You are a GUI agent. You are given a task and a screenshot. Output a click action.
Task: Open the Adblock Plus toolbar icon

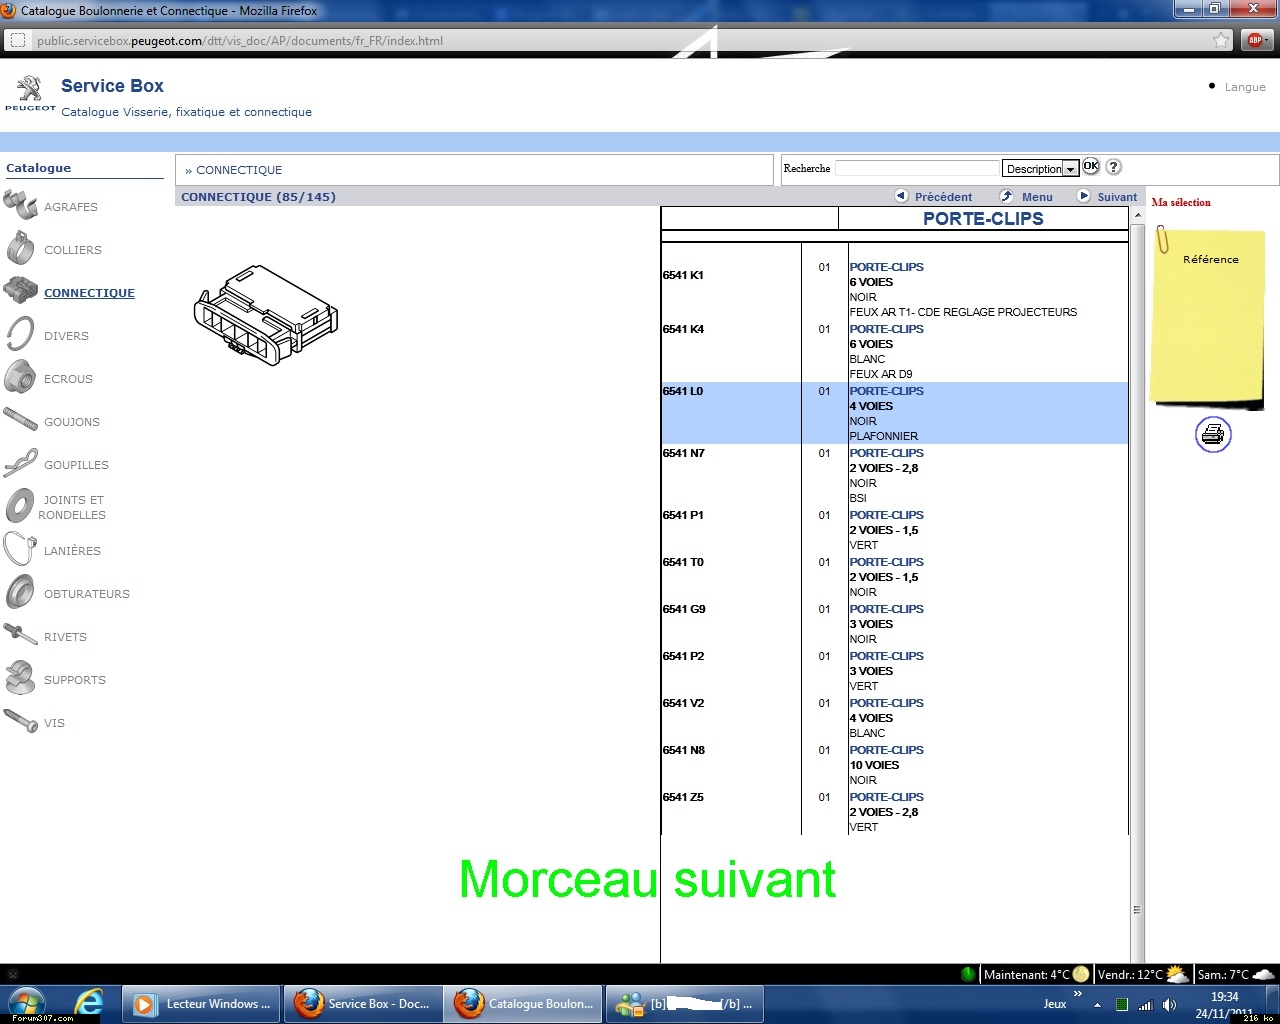1255,40
